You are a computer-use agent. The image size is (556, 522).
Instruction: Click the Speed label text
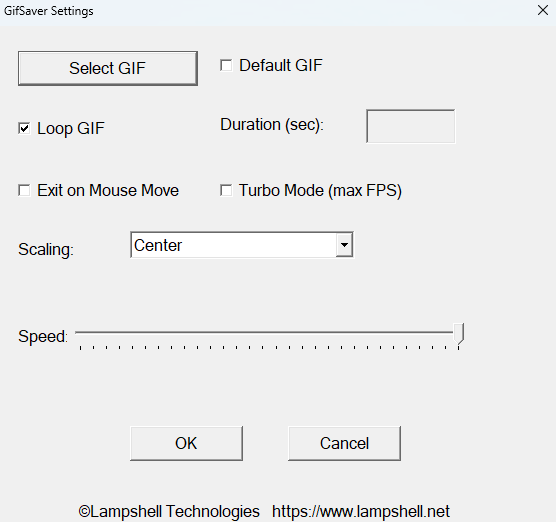point(43,336)
